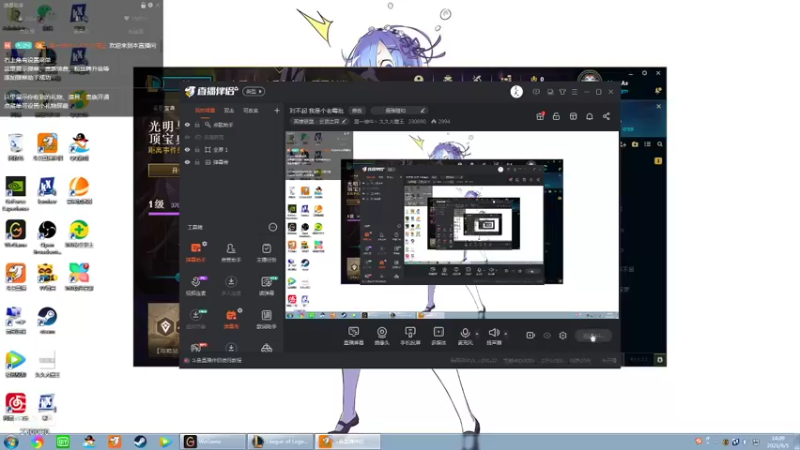Image resolution: width=800 pixels, height=450 pixels.
Task: Dismiss the League client banner with its X
Action: pos(659,106)
